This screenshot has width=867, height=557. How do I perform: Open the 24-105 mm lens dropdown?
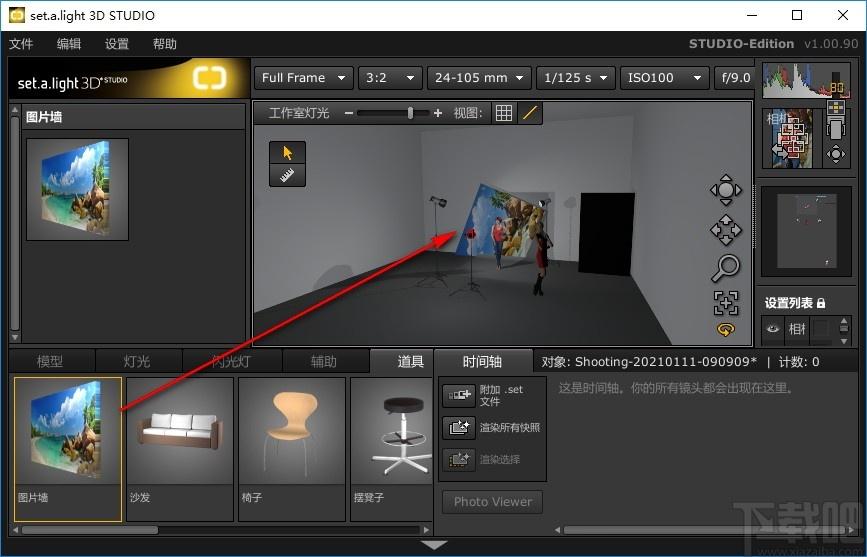pyautogui.click(x=479, y=78)
